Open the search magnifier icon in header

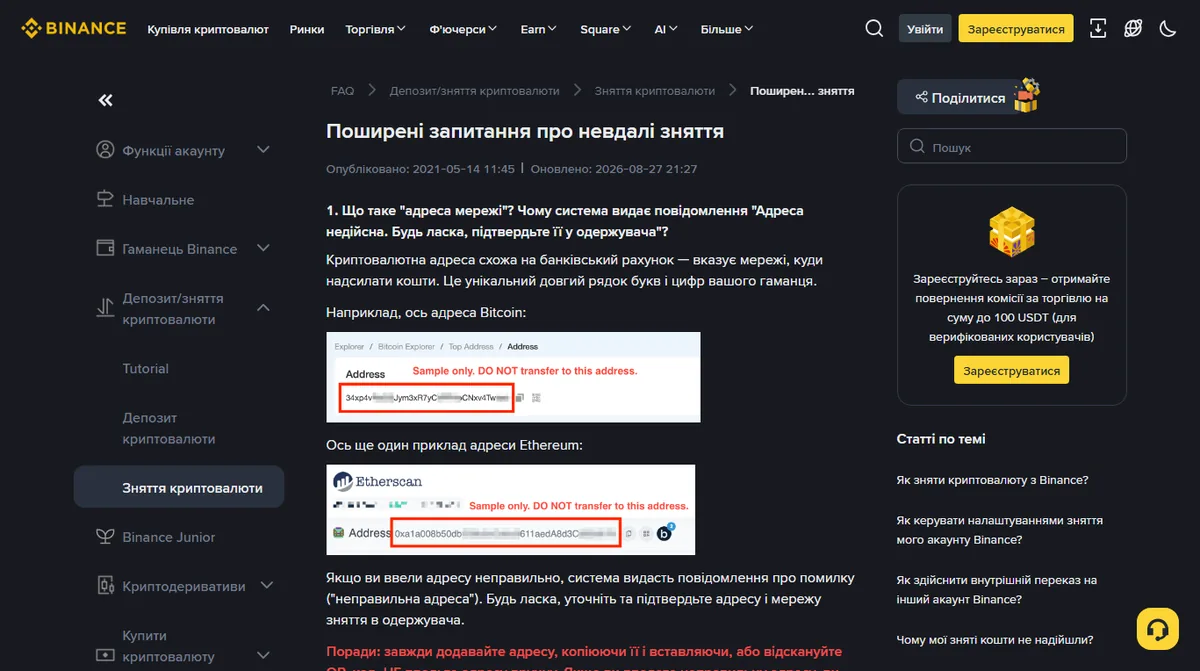874,29
